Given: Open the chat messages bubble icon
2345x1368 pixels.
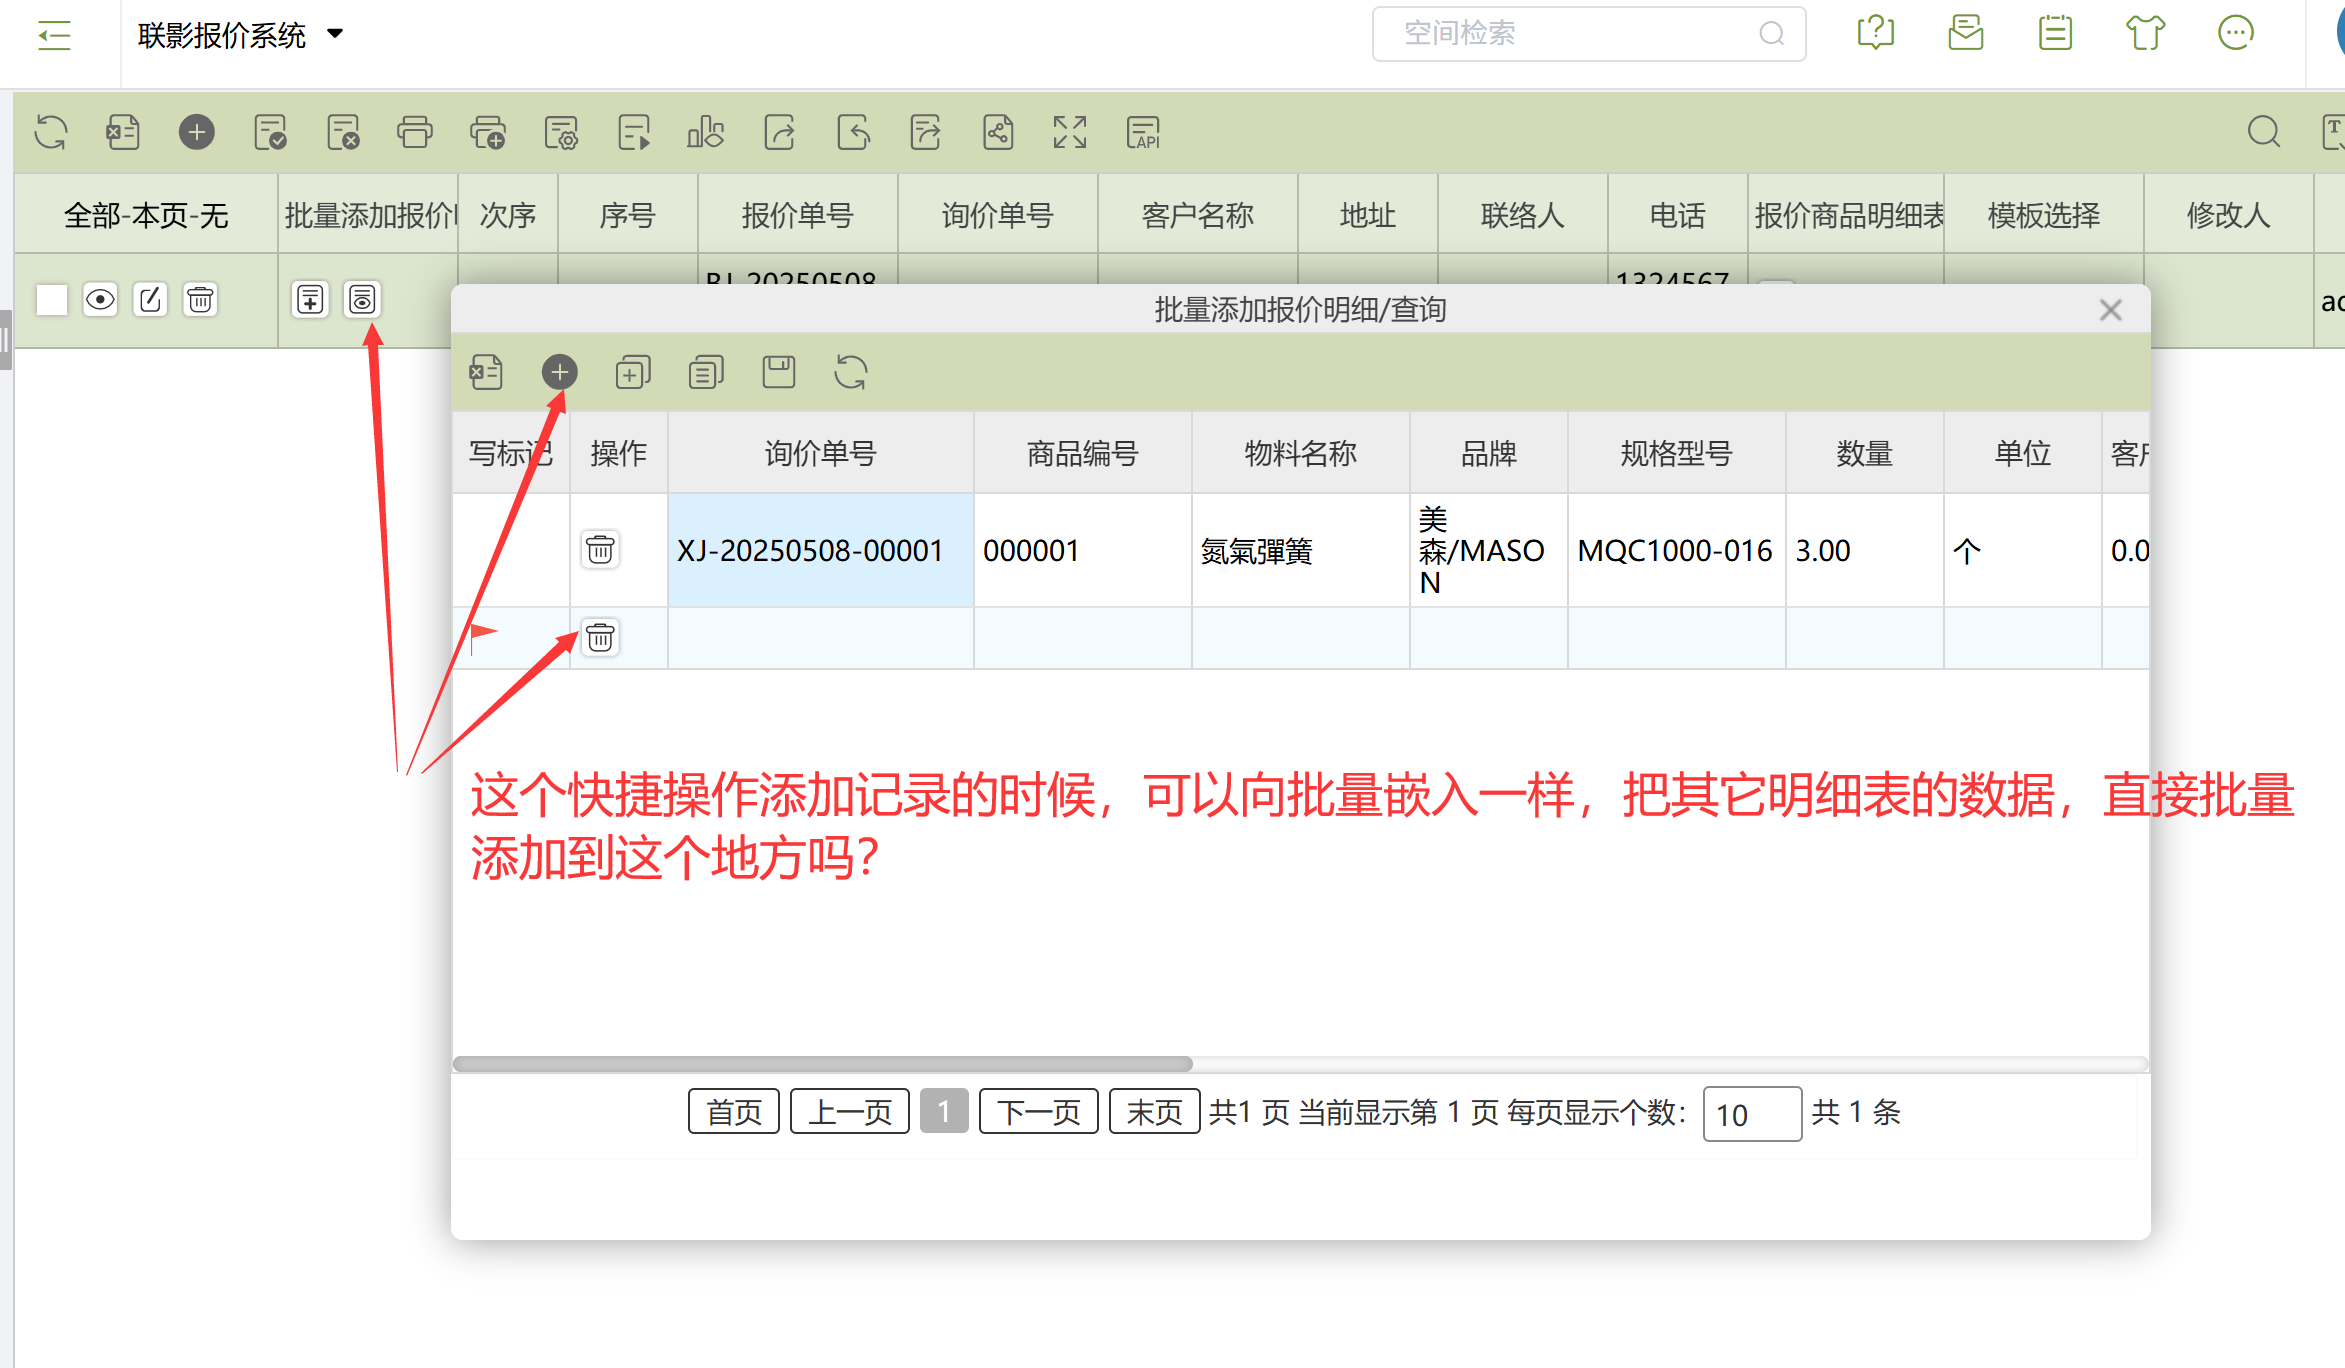Looking at the screenshot, I should [2236, 33].
